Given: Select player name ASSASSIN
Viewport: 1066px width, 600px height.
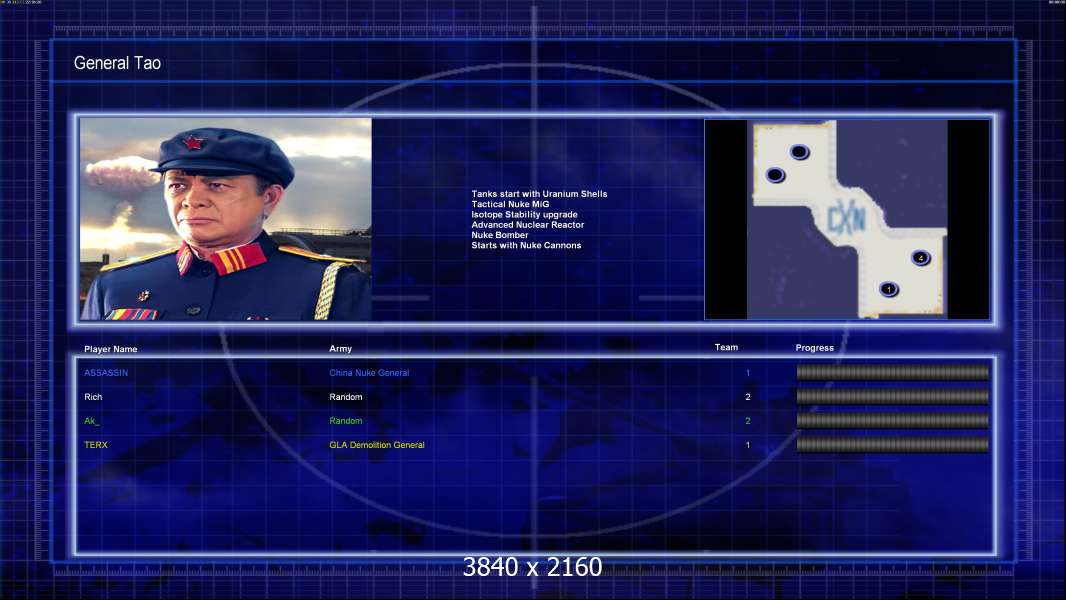Looking at the screenshot, I should tap(106, 373).
